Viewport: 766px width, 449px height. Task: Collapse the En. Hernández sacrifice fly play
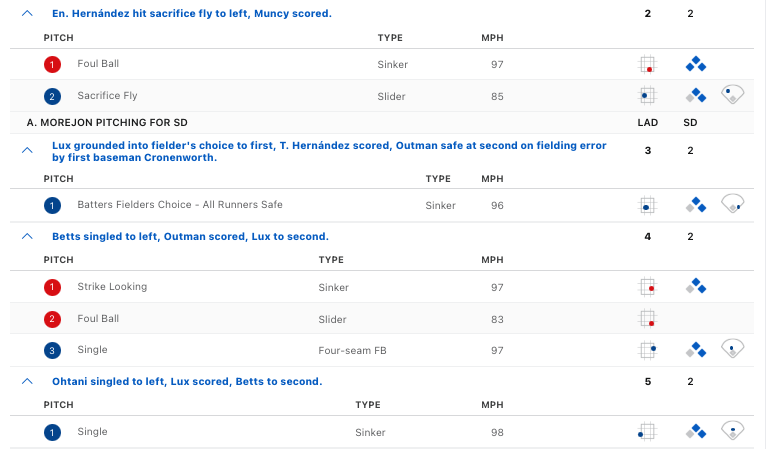tap(26, 14)
